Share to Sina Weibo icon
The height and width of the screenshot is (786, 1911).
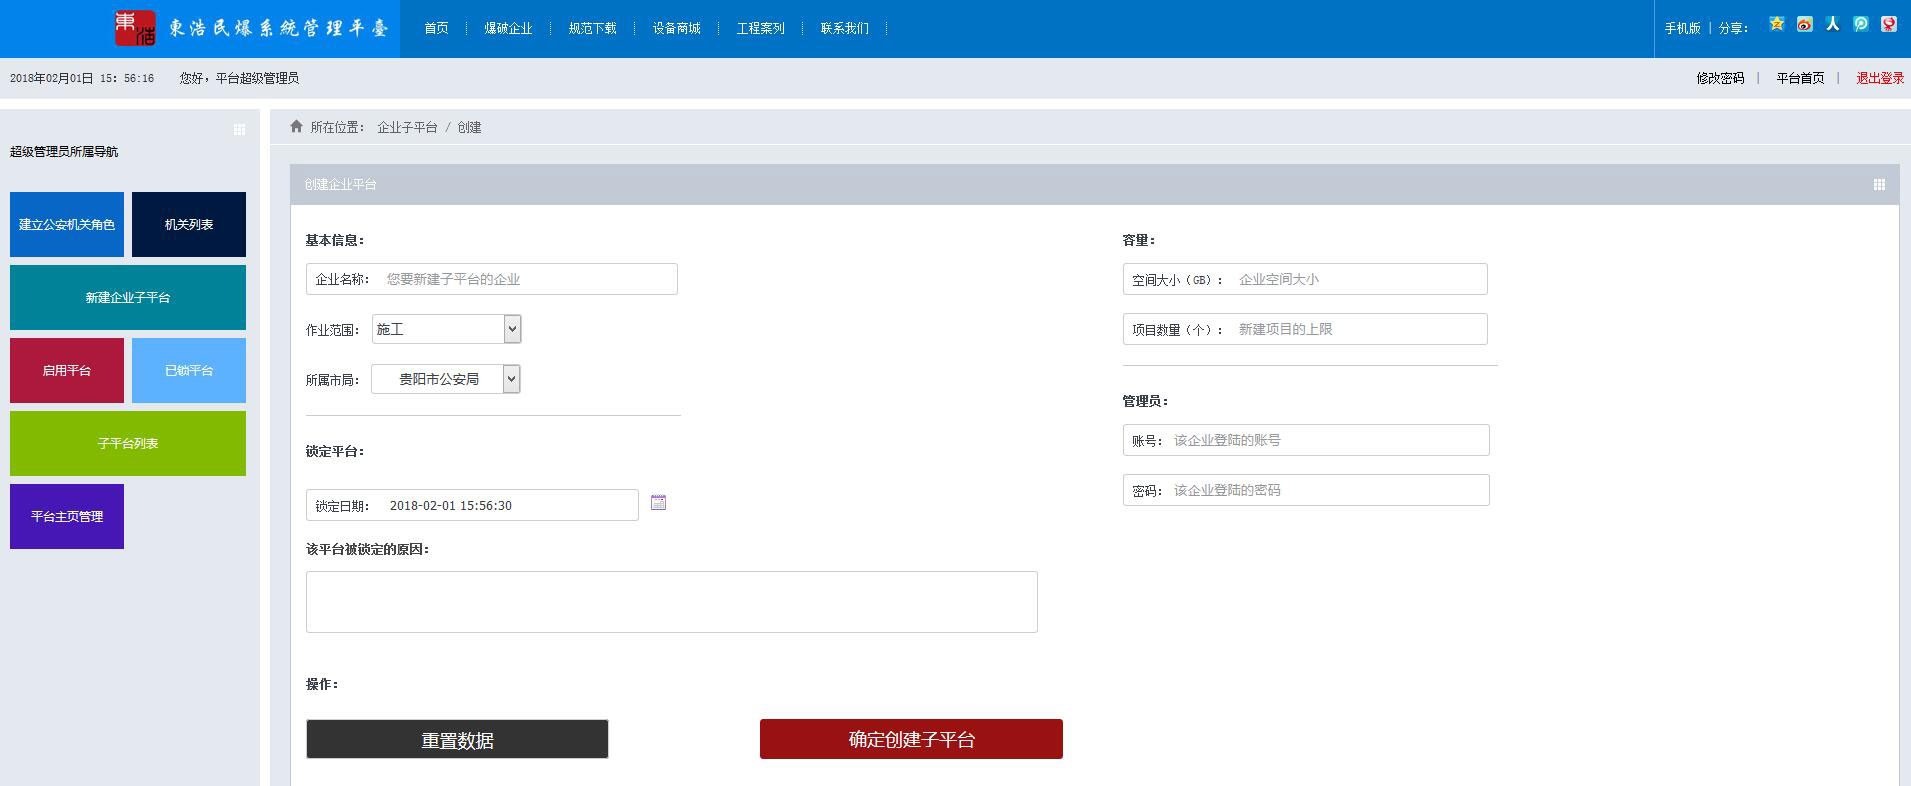[x=1804, y=24]
